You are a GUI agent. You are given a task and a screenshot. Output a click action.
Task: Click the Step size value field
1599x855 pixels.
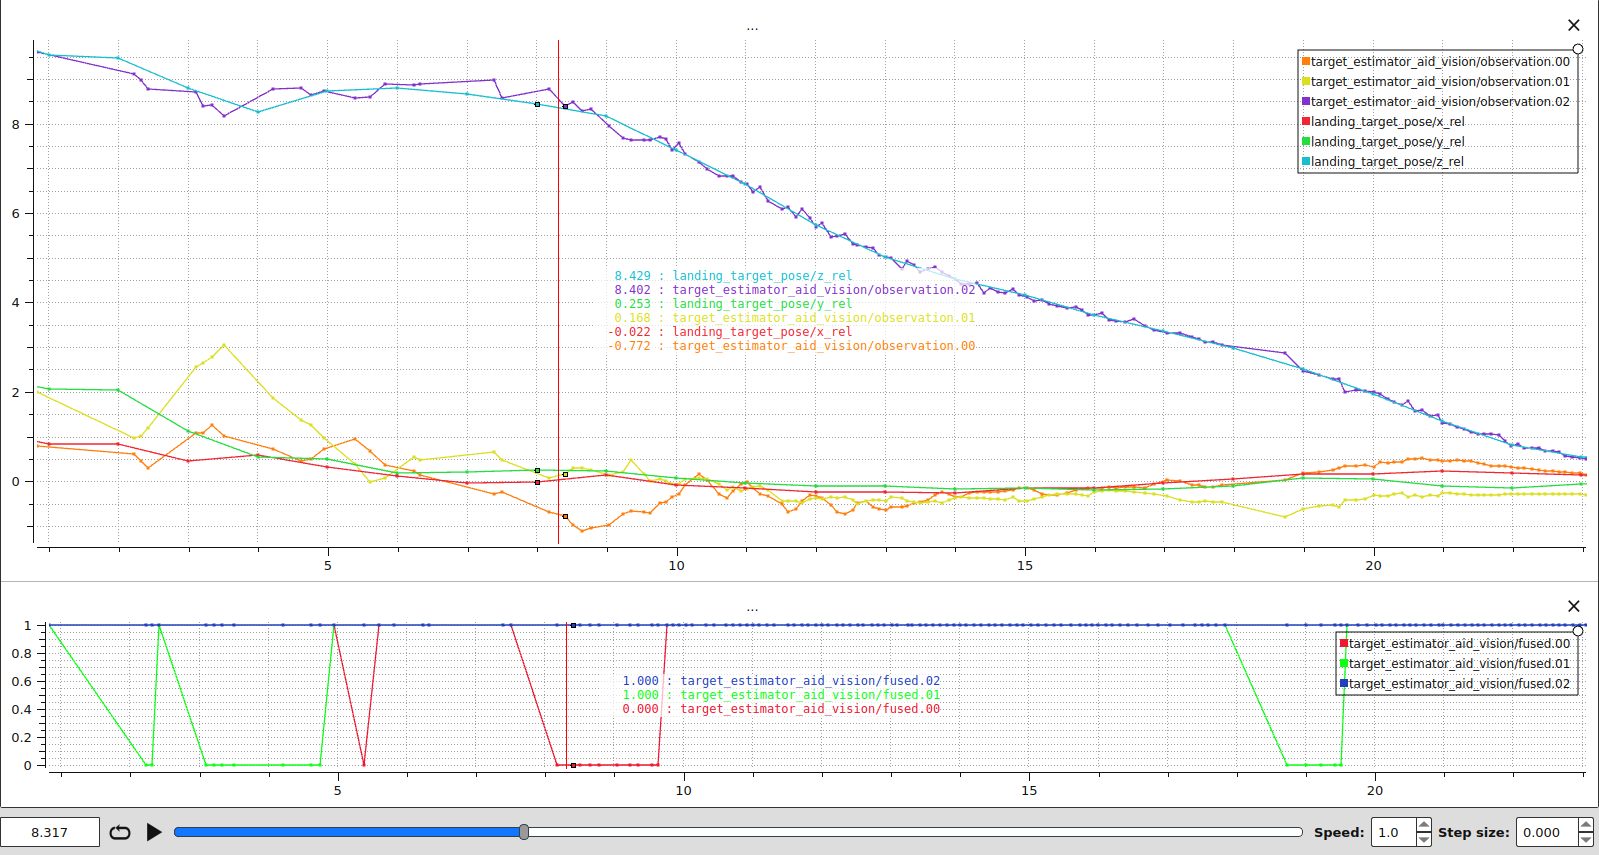(x=1547, y=832)
